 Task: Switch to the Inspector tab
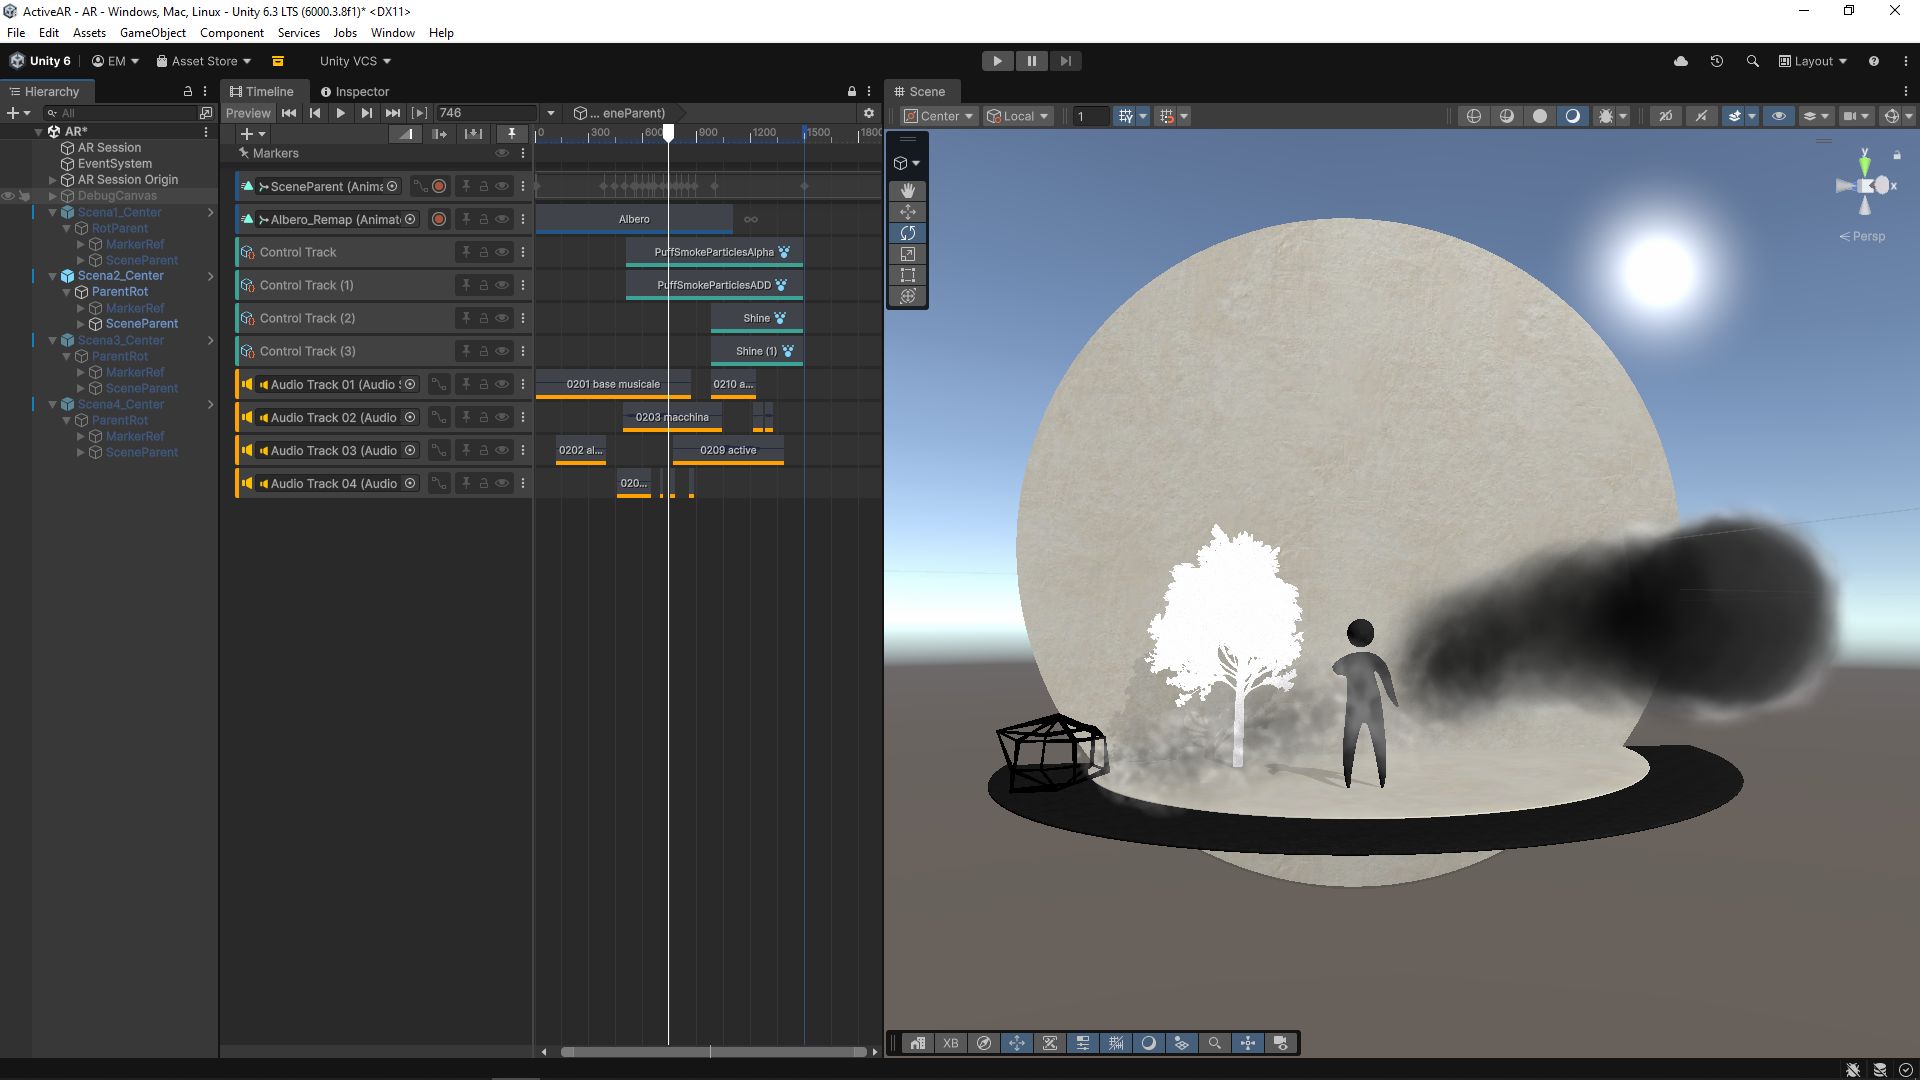point(355,91)
